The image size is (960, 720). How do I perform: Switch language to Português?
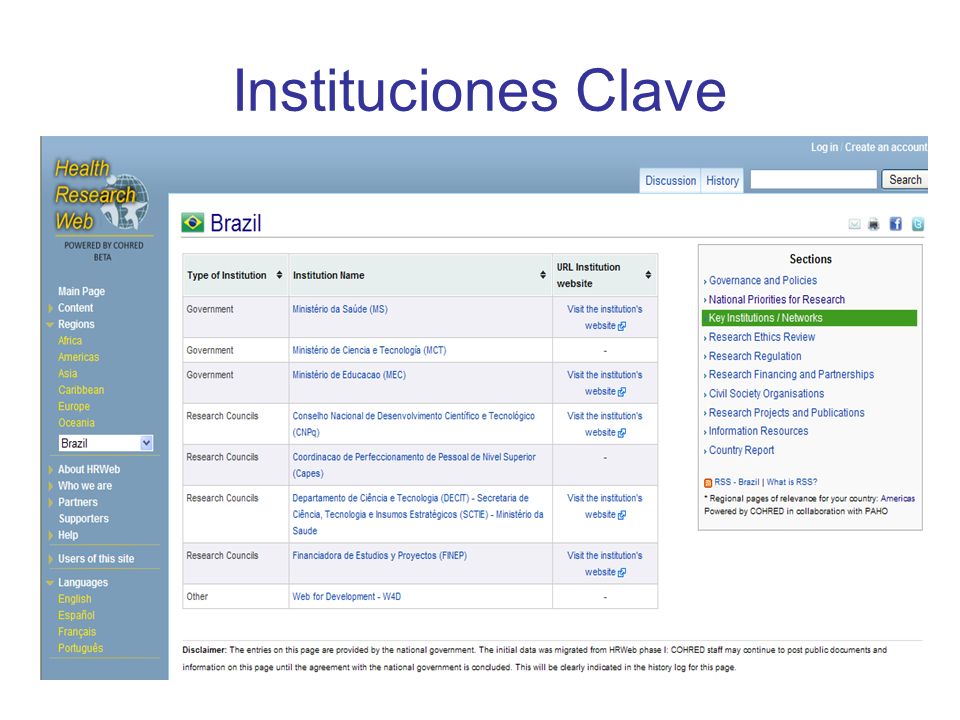click(80, 648)
